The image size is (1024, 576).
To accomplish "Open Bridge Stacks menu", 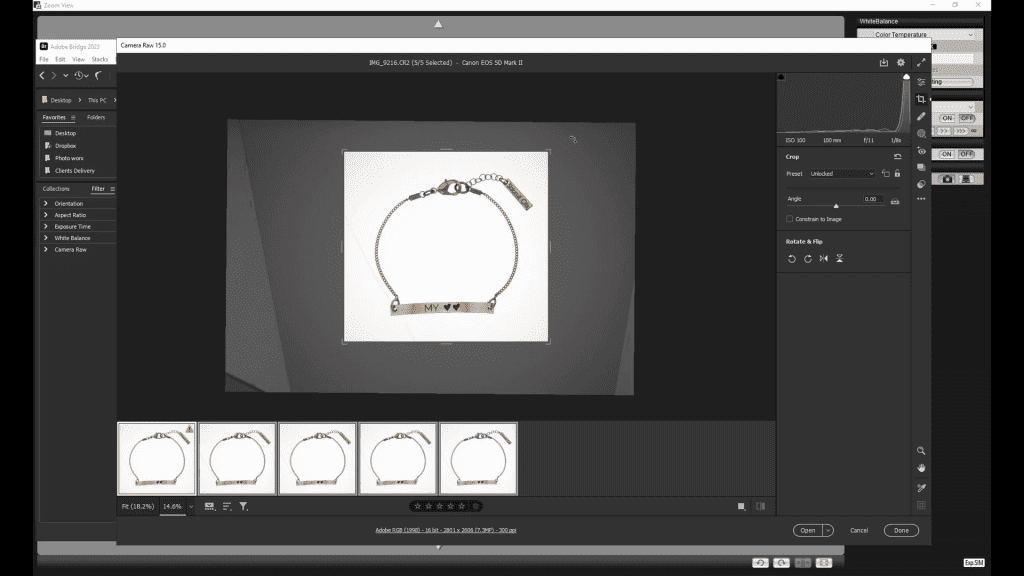I will click(x=100, y=59).
